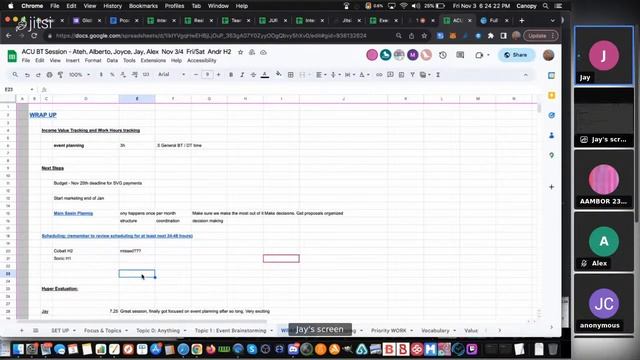
Task: Open the Vocabulary tab dropdown arrow
Action: coord(454,331)
